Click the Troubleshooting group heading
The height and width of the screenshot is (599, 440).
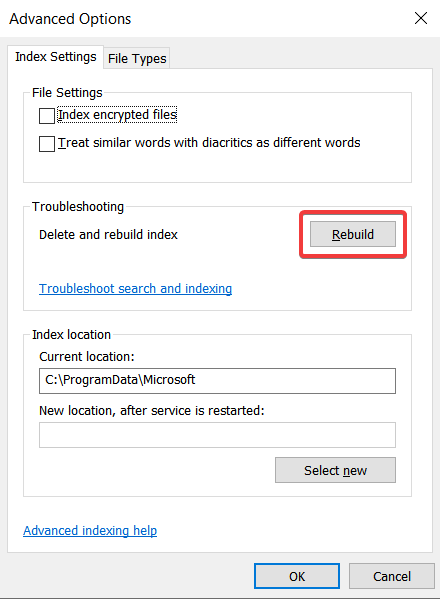click(78, 207)
